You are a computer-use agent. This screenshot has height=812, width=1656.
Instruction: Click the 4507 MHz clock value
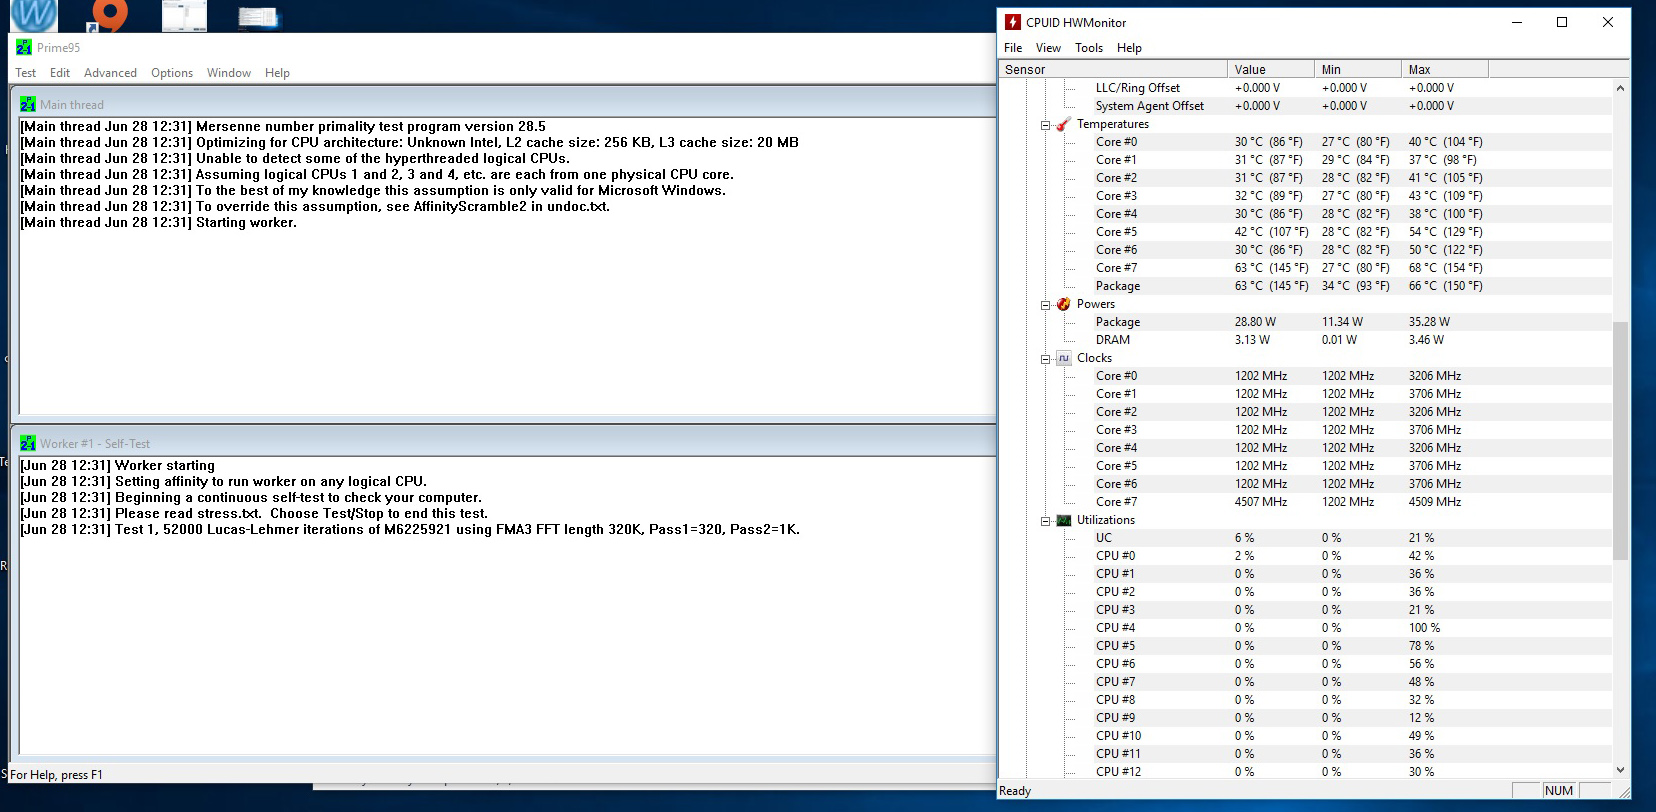click(x=1261, y=502)
